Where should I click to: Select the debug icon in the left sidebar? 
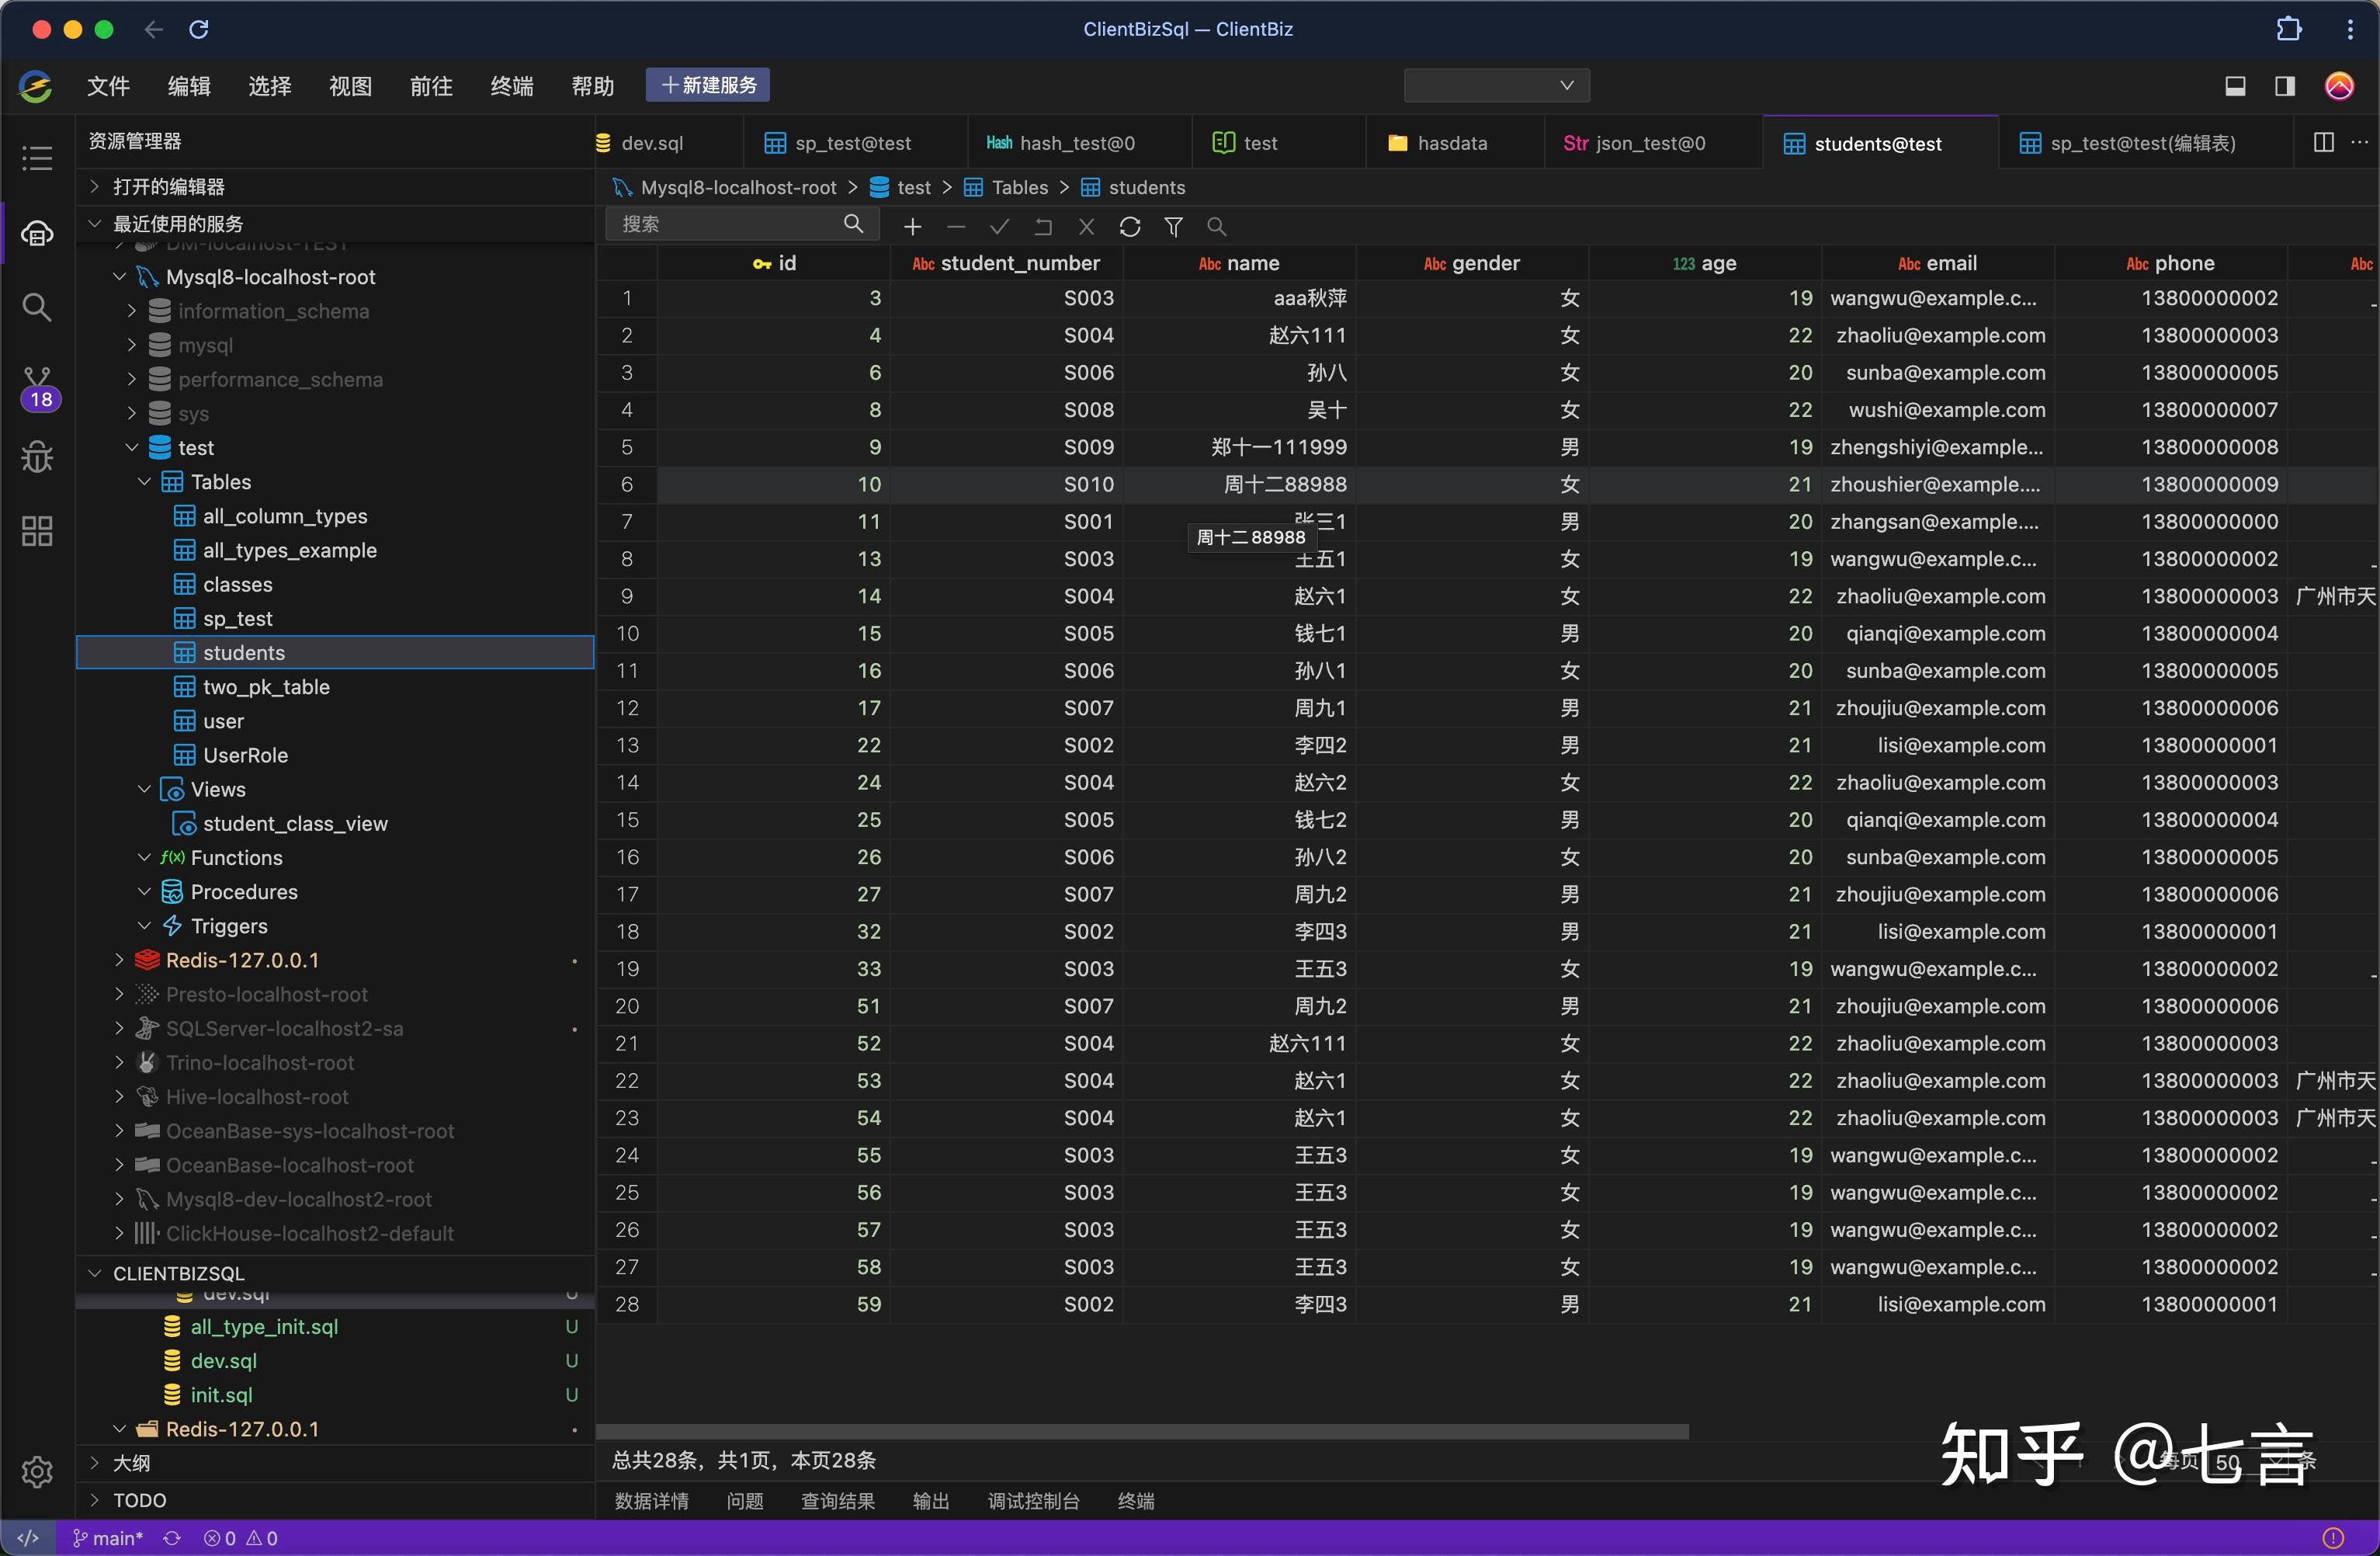pos(37,457)
